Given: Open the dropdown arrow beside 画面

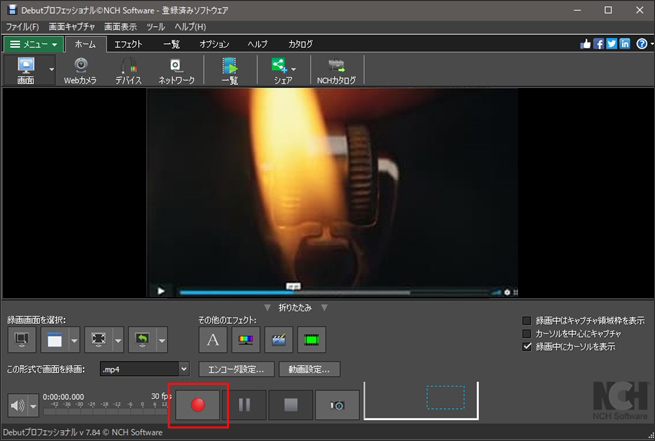Looking at the screenshot, I should click(x=51, y=70).
